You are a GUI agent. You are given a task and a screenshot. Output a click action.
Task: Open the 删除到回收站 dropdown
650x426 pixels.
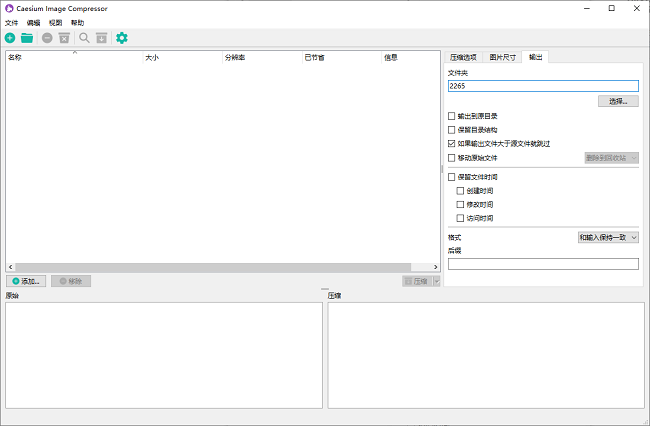tap(611, 158)
